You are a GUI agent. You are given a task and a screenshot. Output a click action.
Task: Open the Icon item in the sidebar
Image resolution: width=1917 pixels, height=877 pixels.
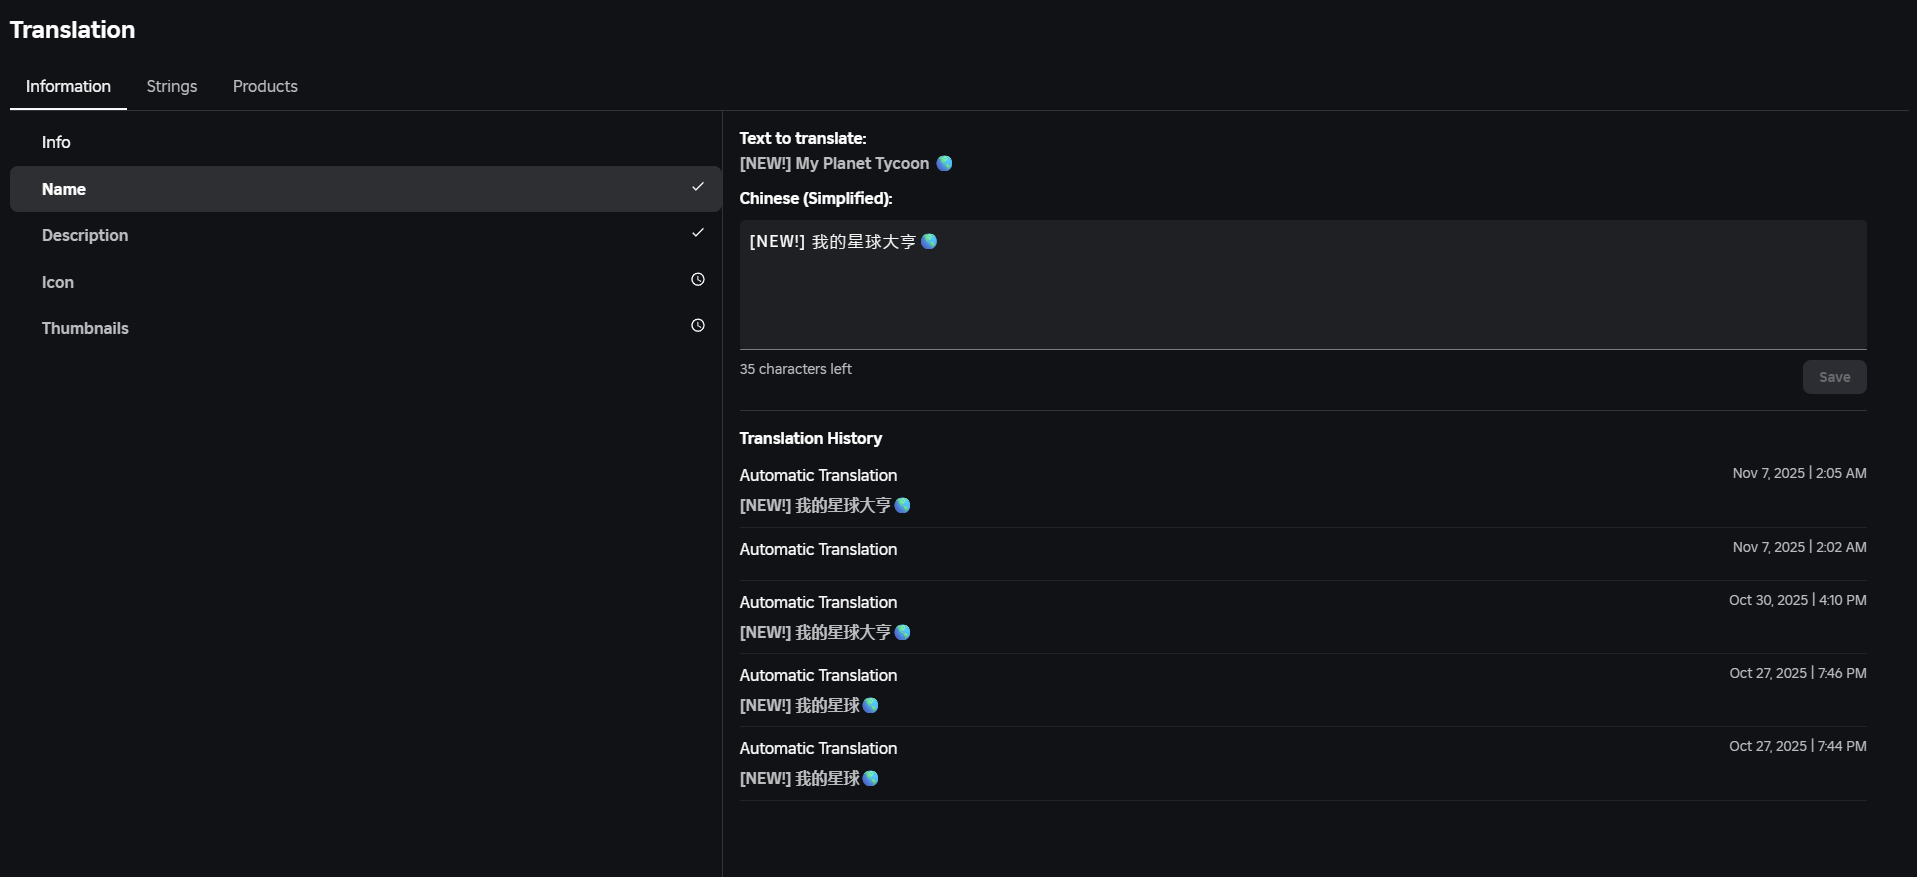(366, 282)
